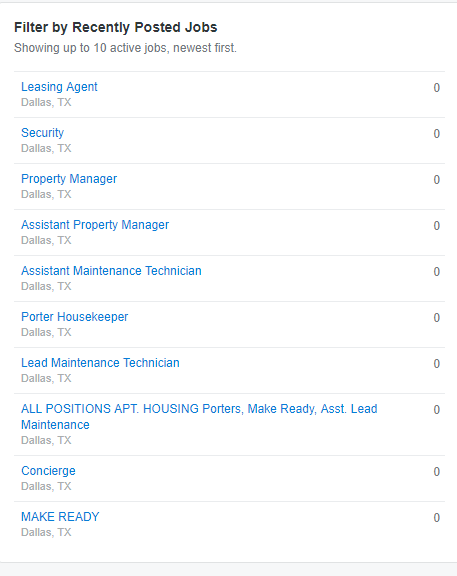This screenshot has width=457, height=576.
Task: Select the Property Manager job
Action: click(x=69, y=179)
